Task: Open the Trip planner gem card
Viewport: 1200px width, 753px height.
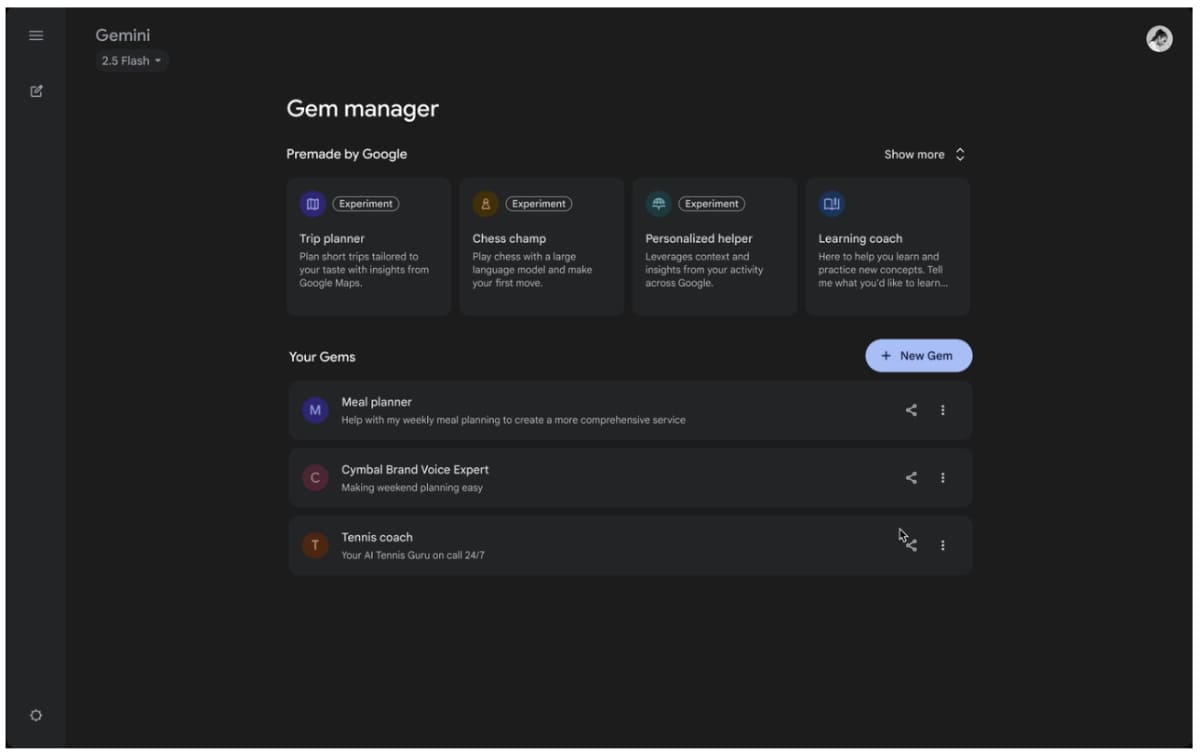Action: 368,247
